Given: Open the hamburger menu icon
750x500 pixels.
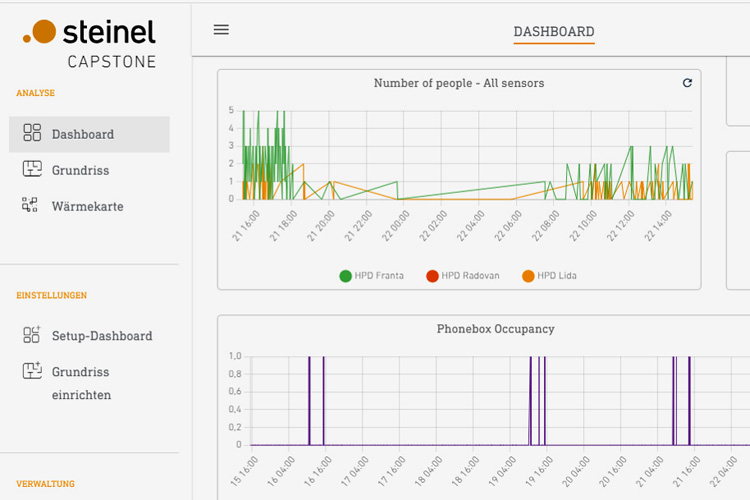Looking at the screenshot, I should coord(221,30).
